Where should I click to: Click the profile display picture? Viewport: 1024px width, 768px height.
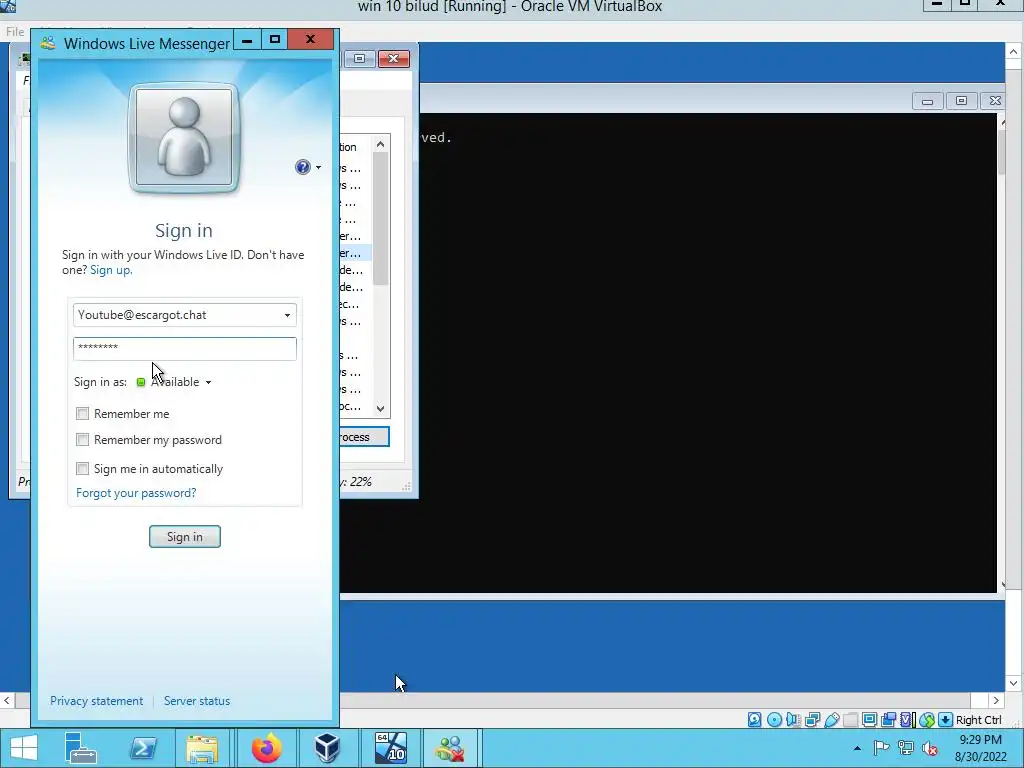tap(184, 138)
